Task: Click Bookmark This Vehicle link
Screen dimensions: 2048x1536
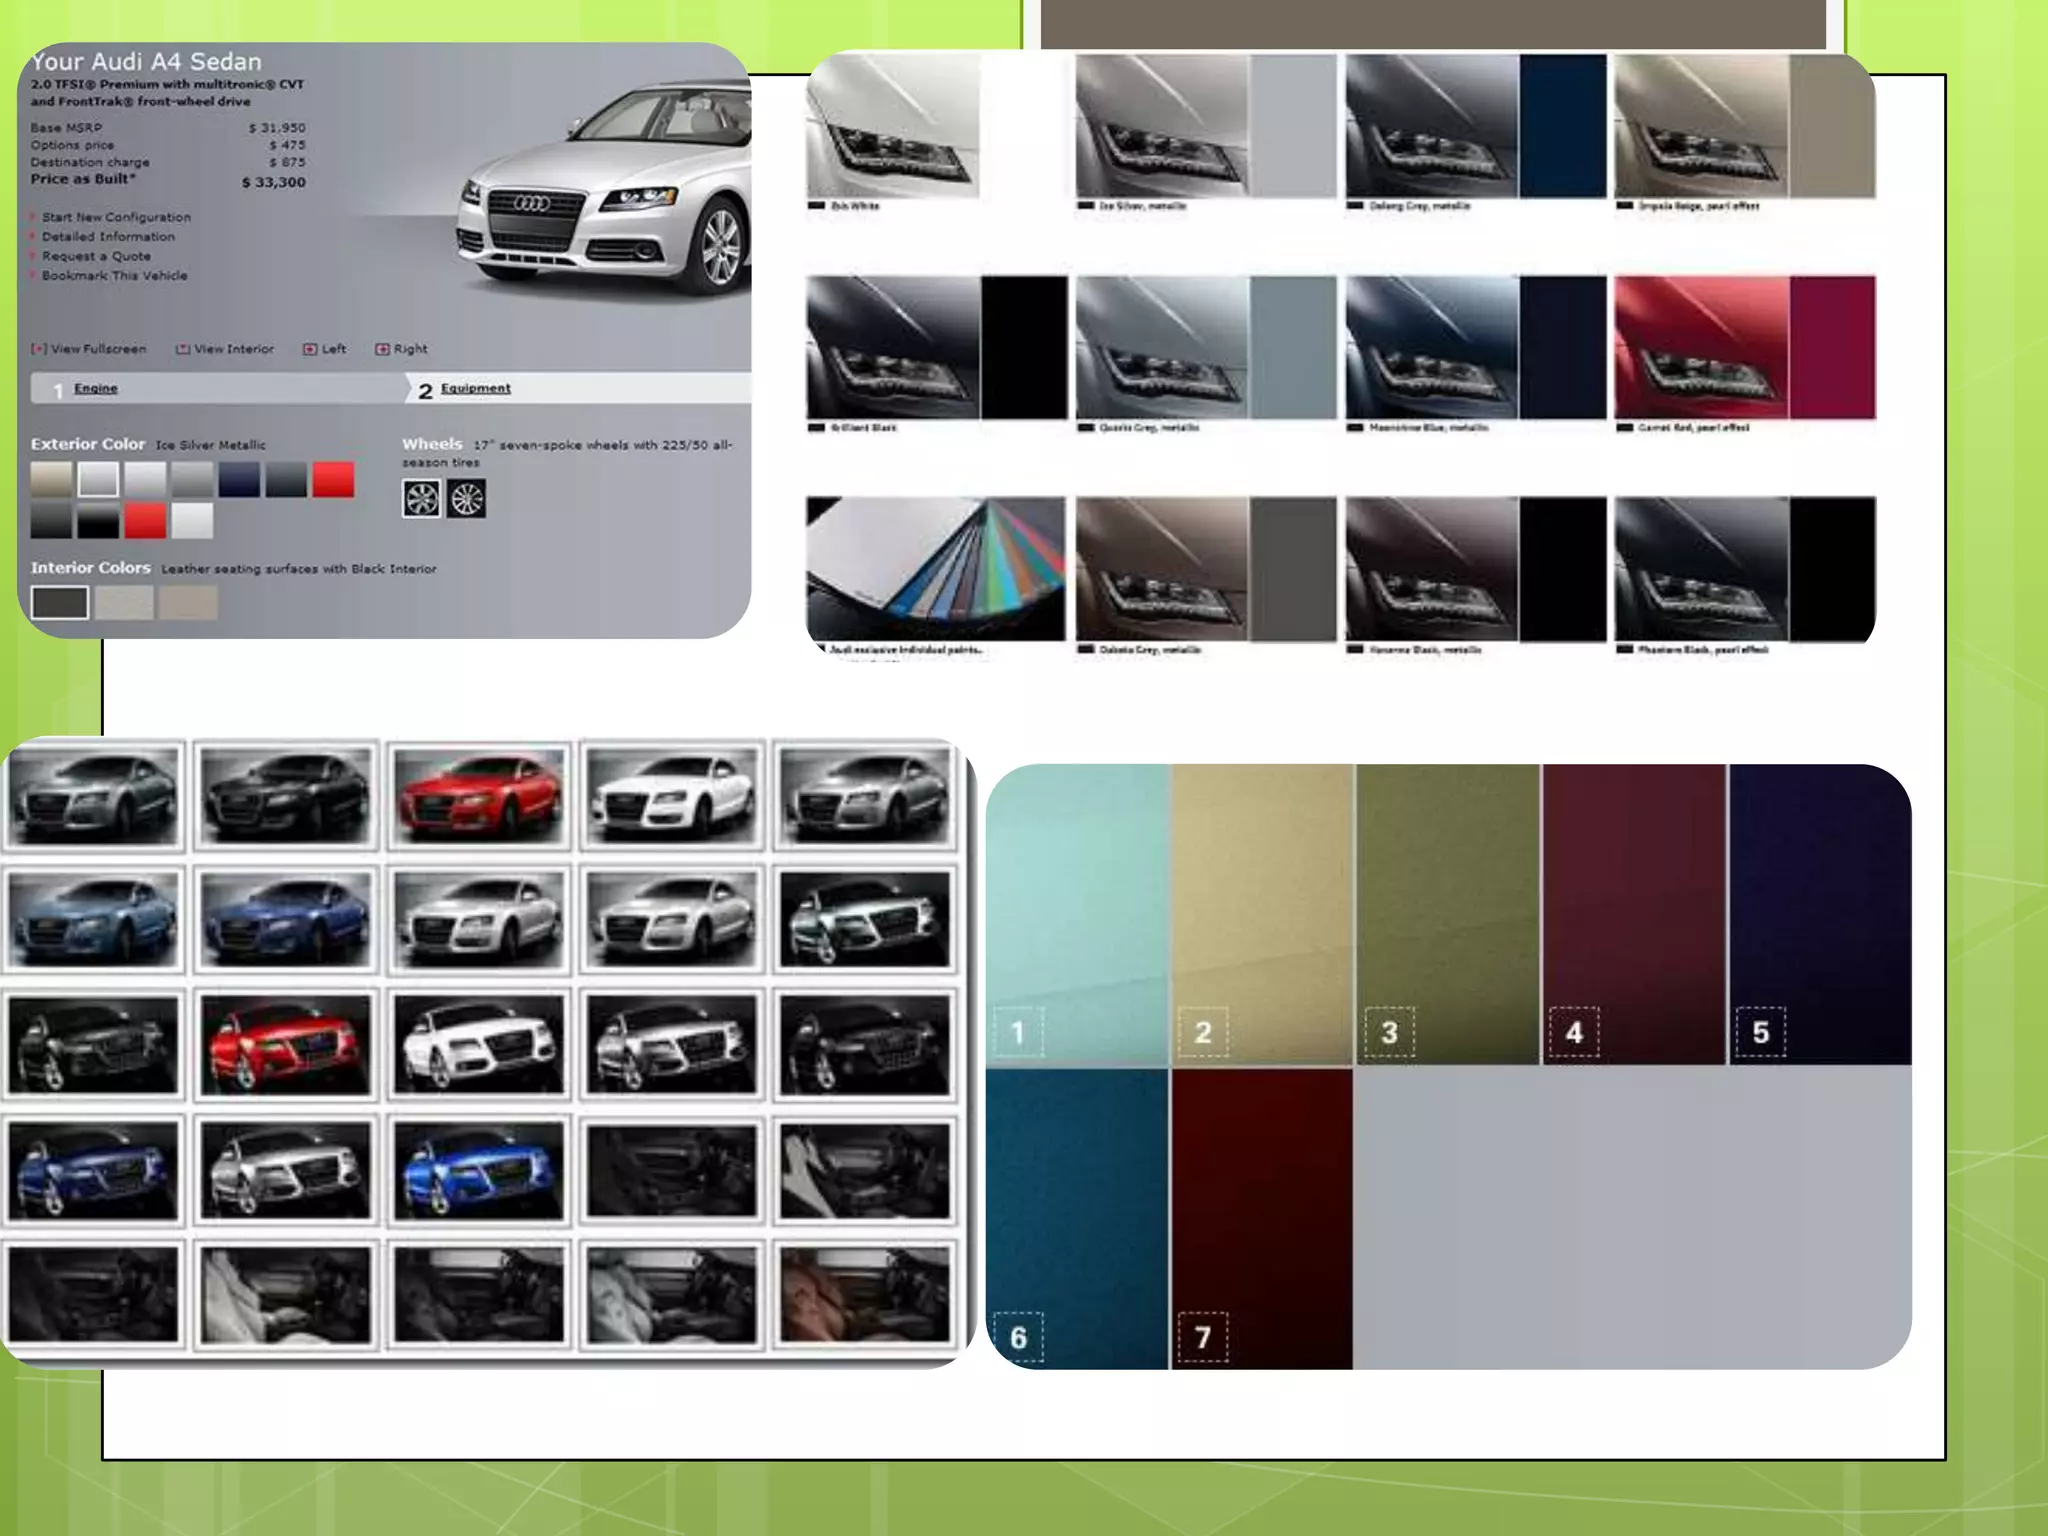Action: click(x=114, y=276)
